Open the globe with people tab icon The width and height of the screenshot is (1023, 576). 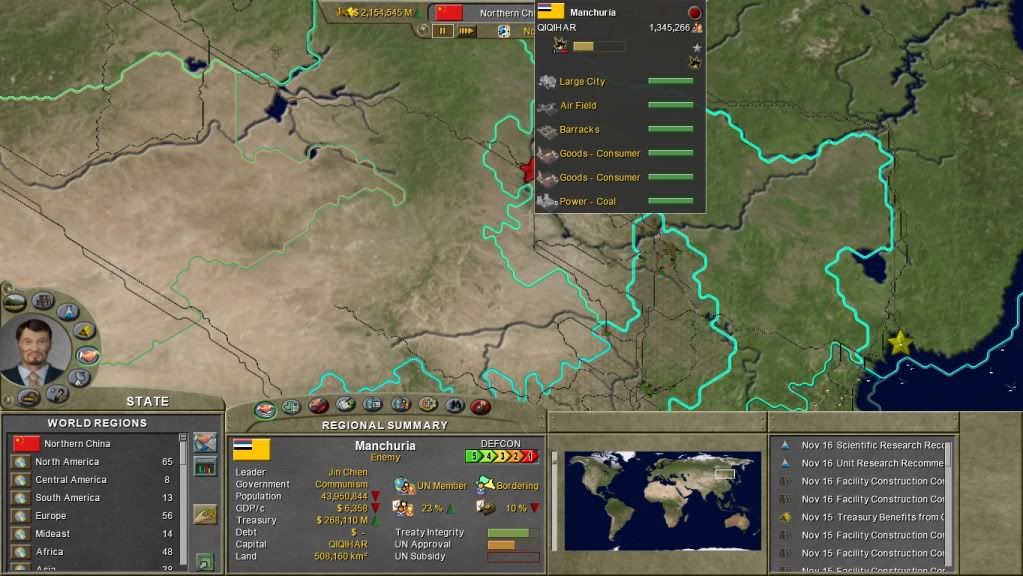point(400,405)
